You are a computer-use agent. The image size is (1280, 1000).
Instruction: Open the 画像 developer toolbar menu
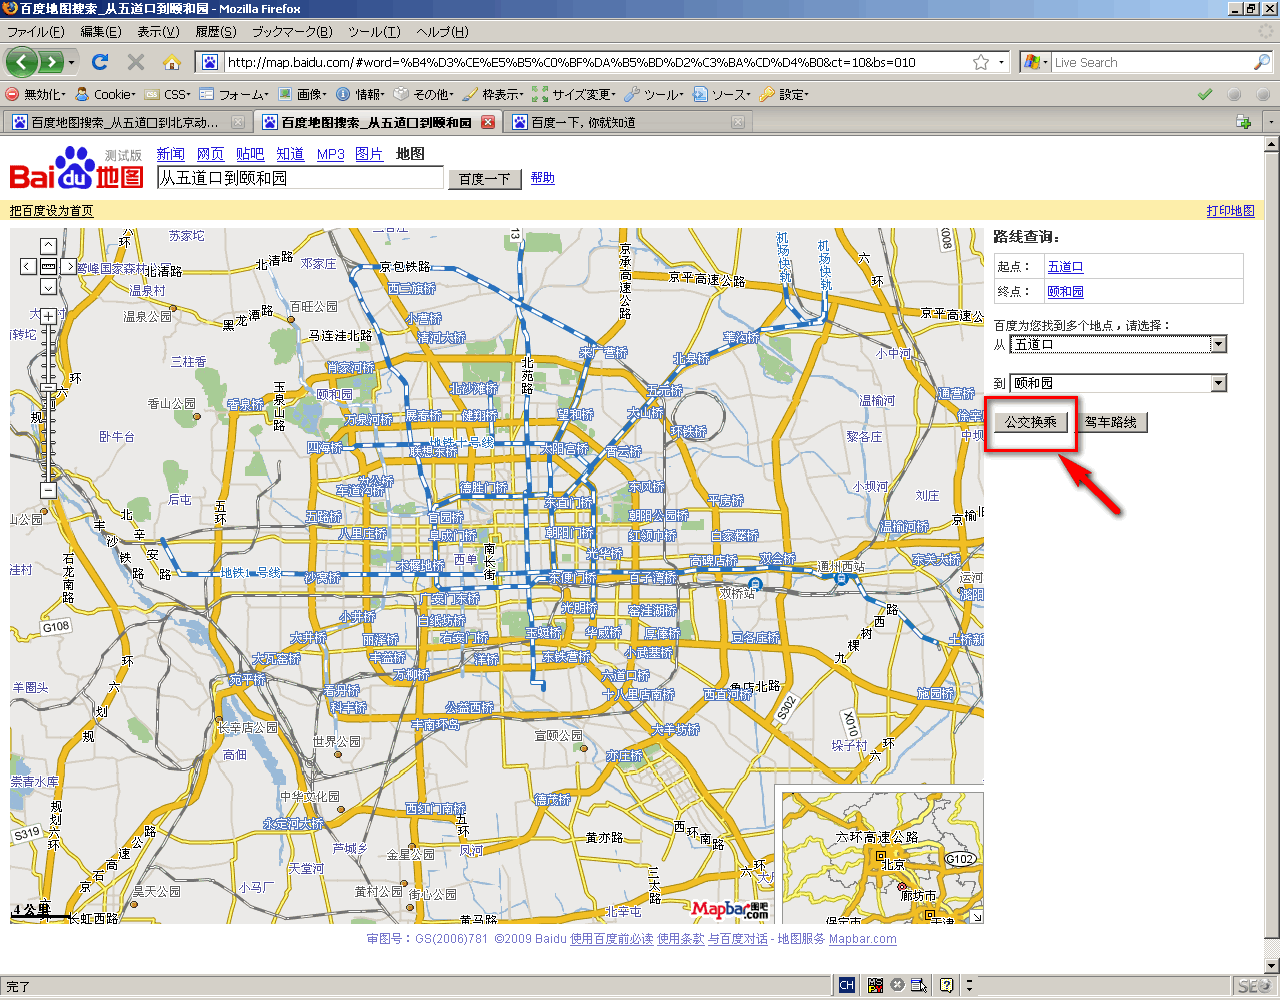point(302,94)
